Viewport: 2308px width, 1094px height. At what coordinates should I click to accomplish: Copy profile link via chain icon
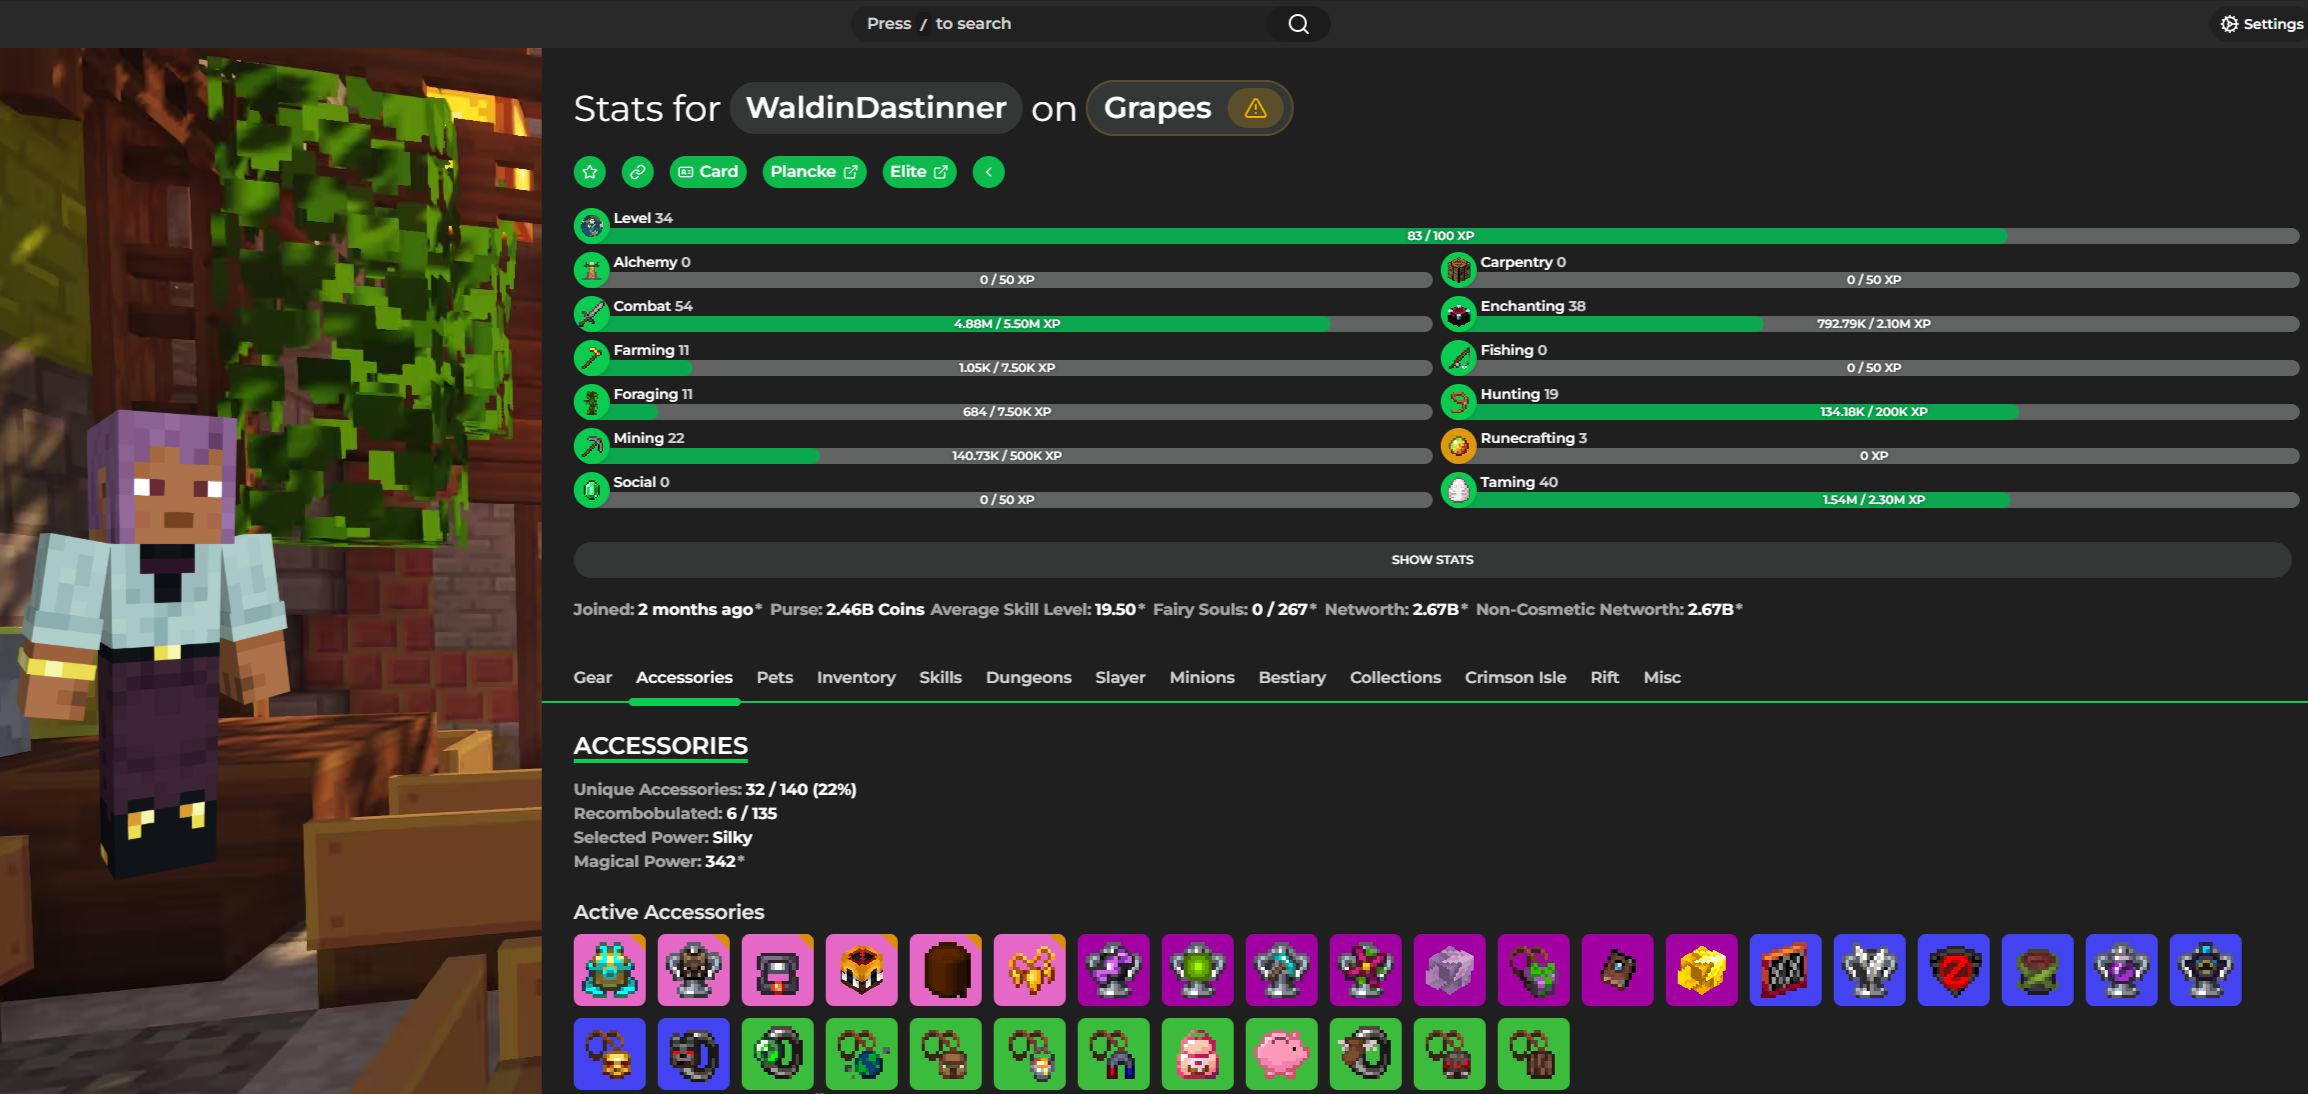(x=637, y=172)
